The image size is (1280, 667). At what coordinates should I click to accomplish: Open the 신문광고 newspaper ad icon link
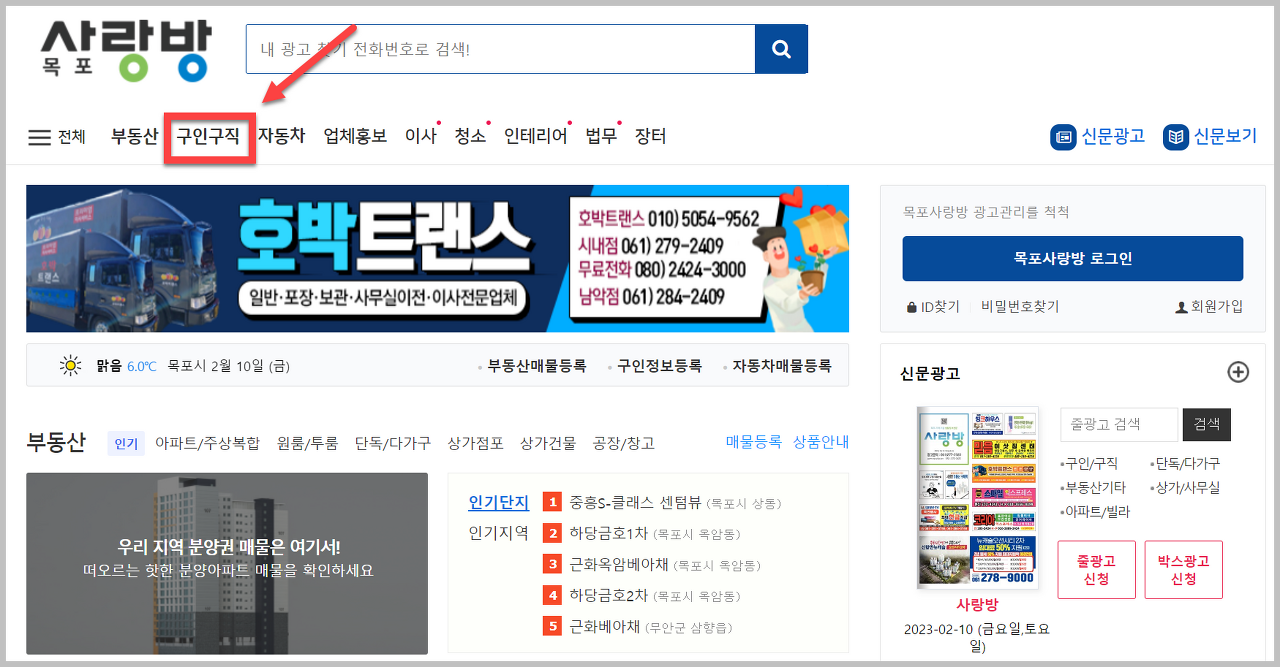1098,137
